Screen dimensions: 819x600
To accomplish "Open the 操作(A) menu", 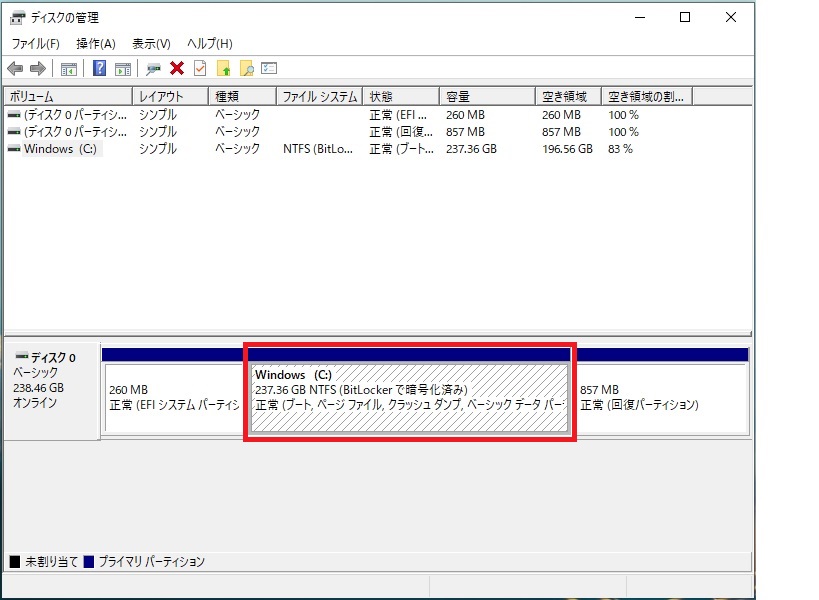I will pyautogui.click(x=96, y=44).
